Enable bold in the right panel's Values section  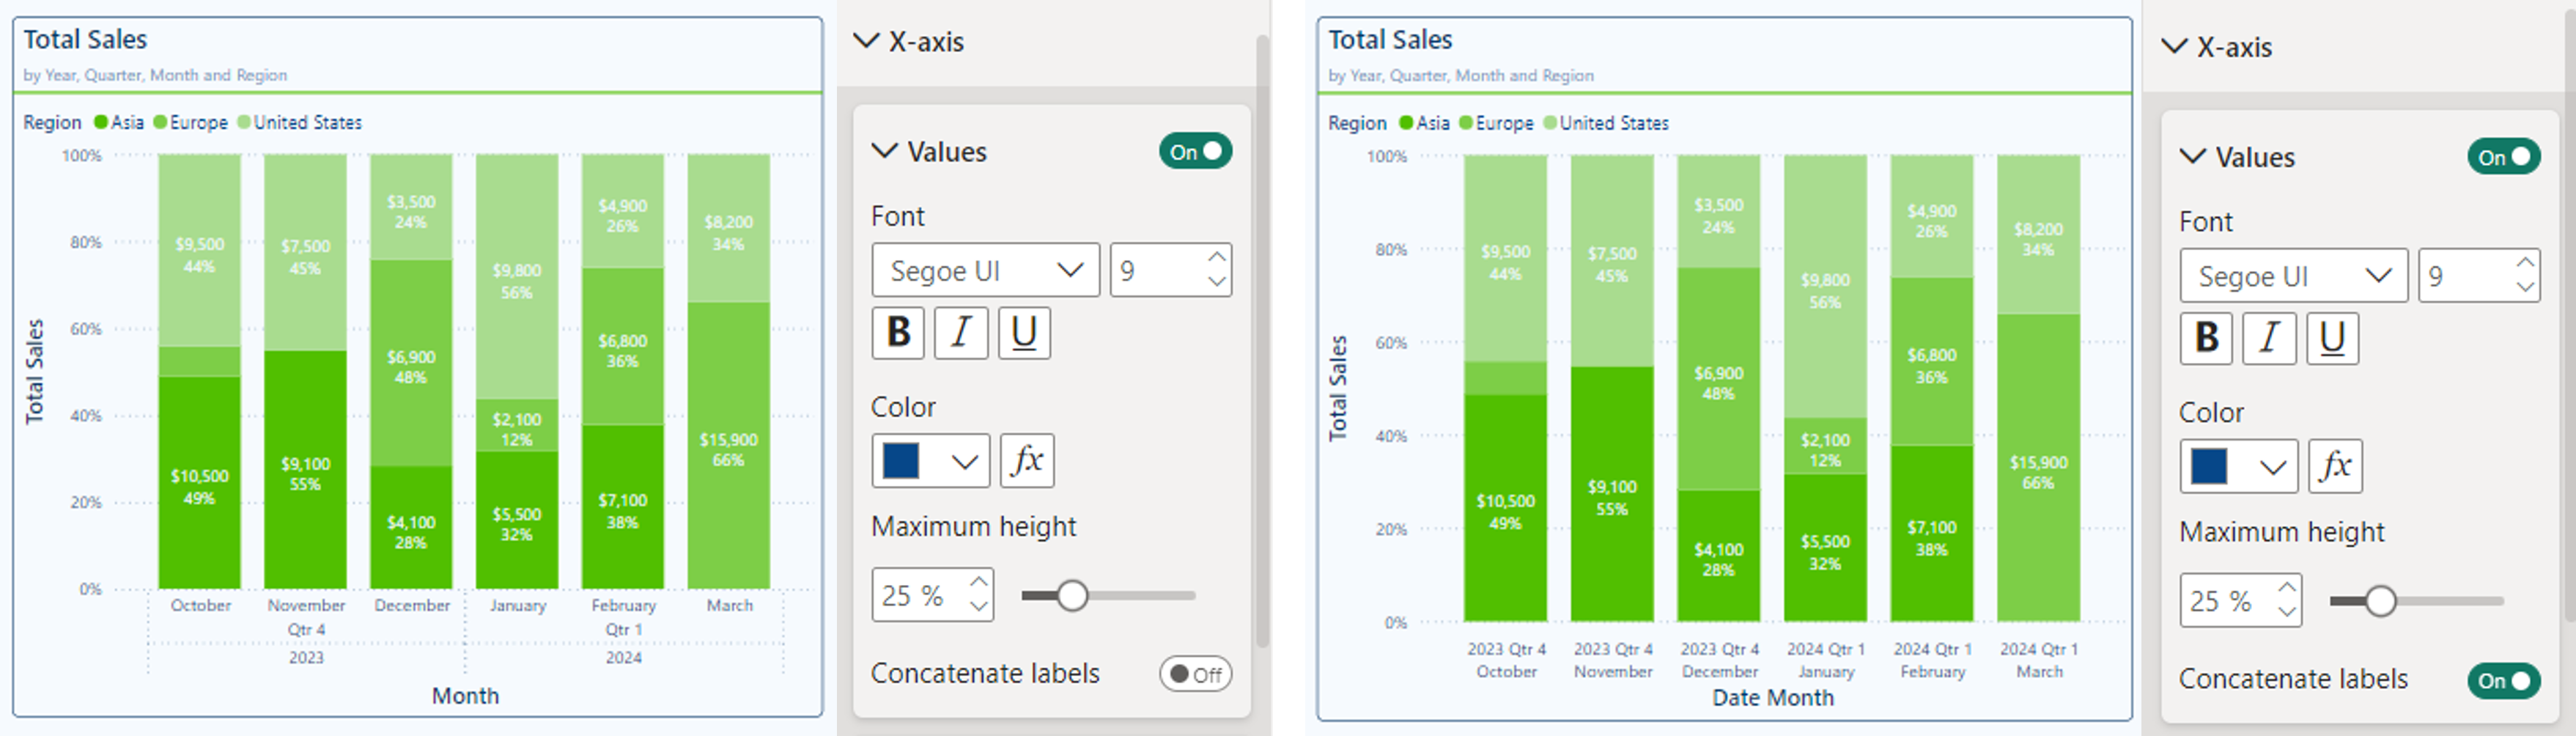(2205, 339)
